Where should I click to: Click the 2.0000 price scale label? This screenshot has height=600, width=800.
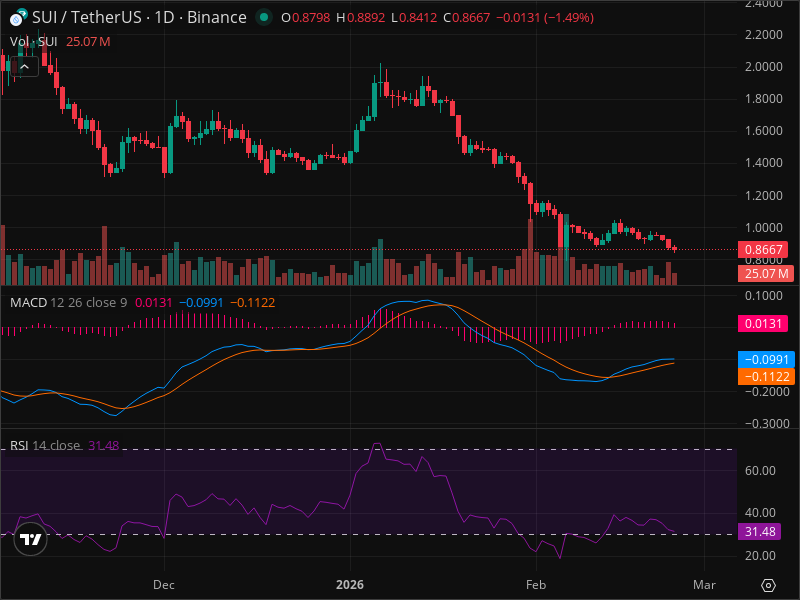tap(764, 67)
